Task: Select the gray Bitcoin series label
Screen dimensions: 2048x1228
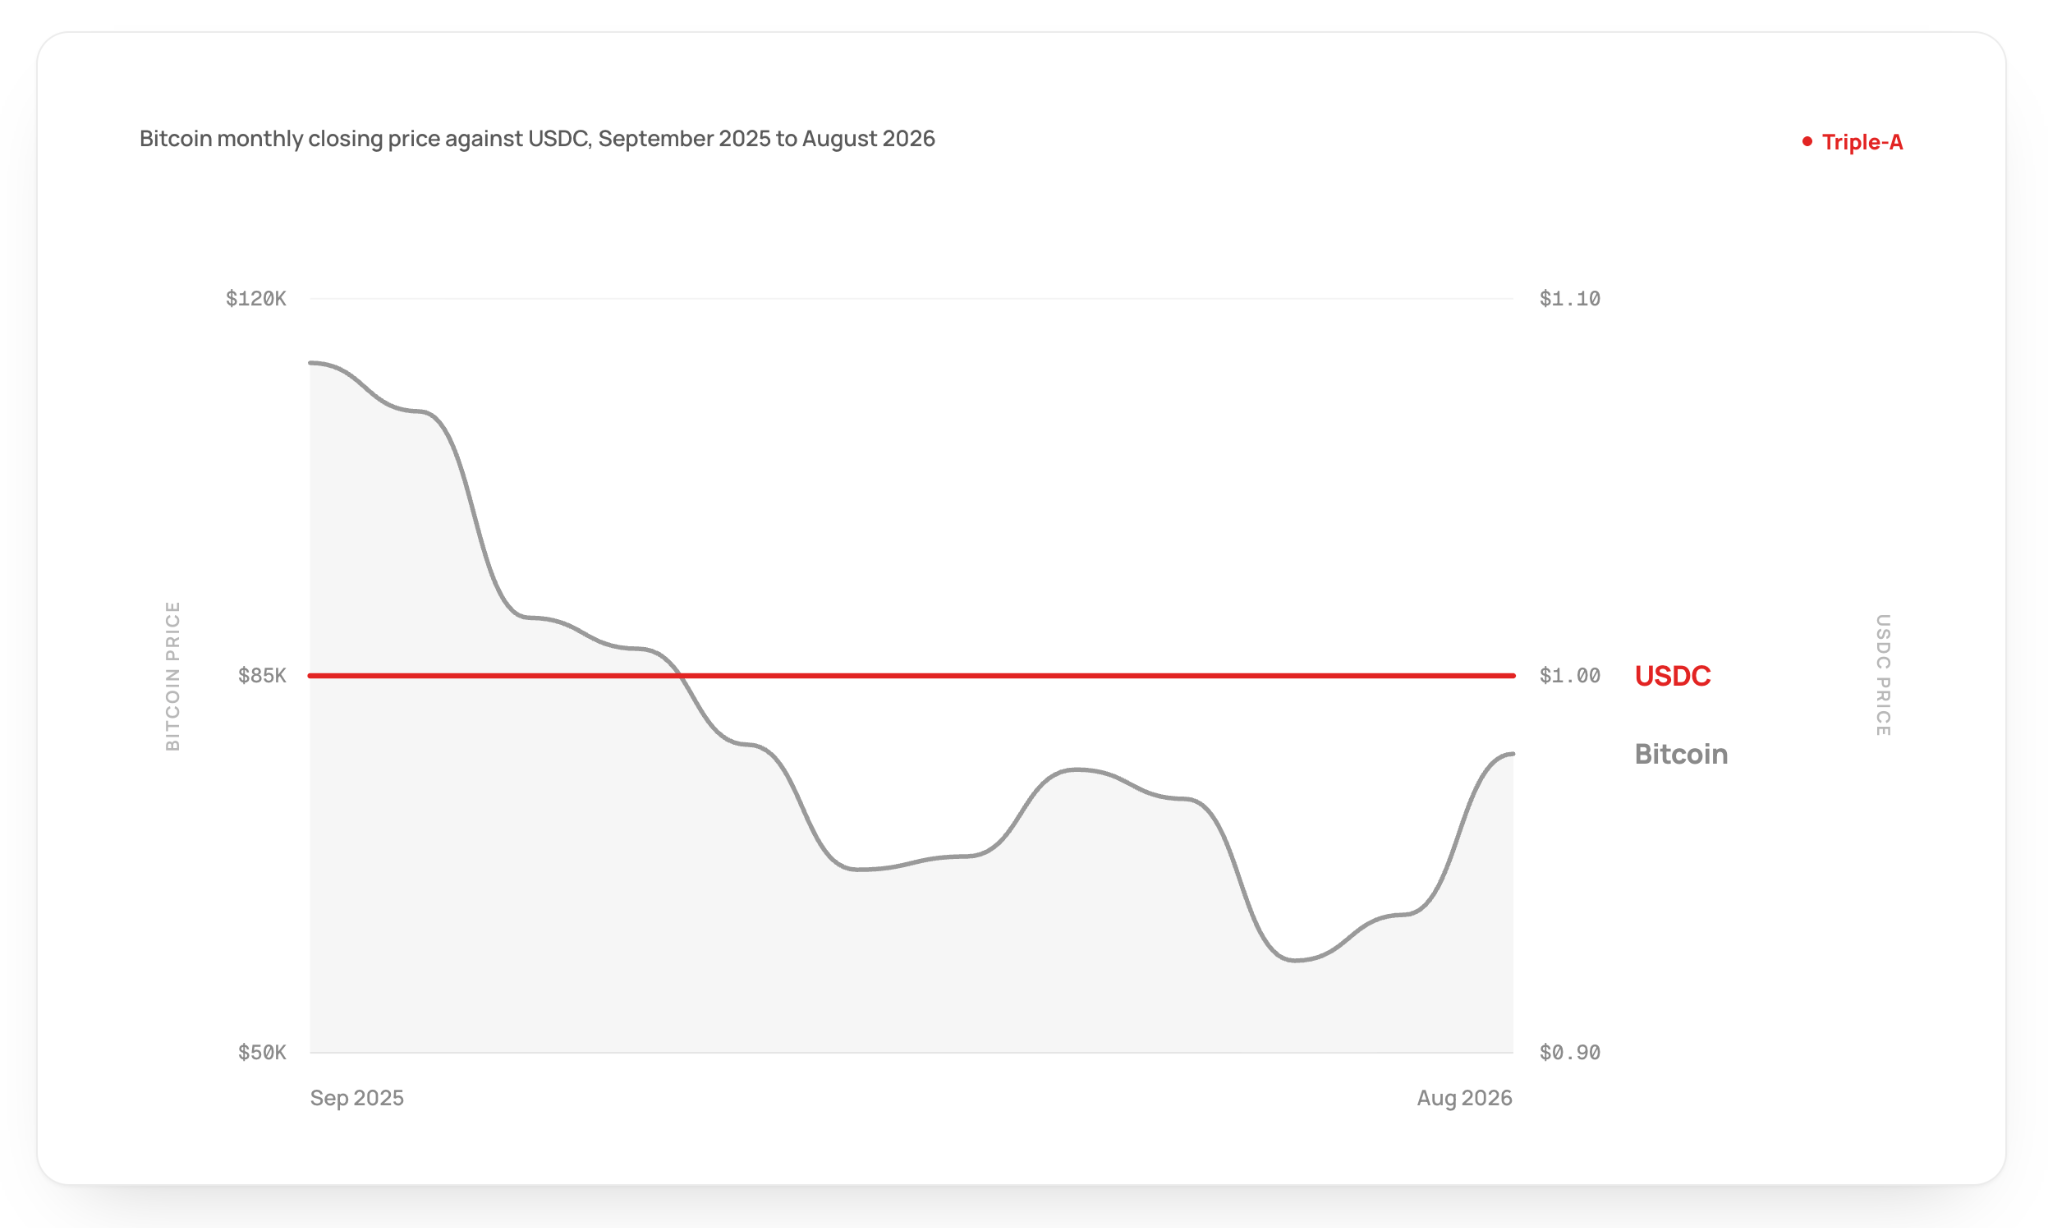Action: coord(1681,754)
